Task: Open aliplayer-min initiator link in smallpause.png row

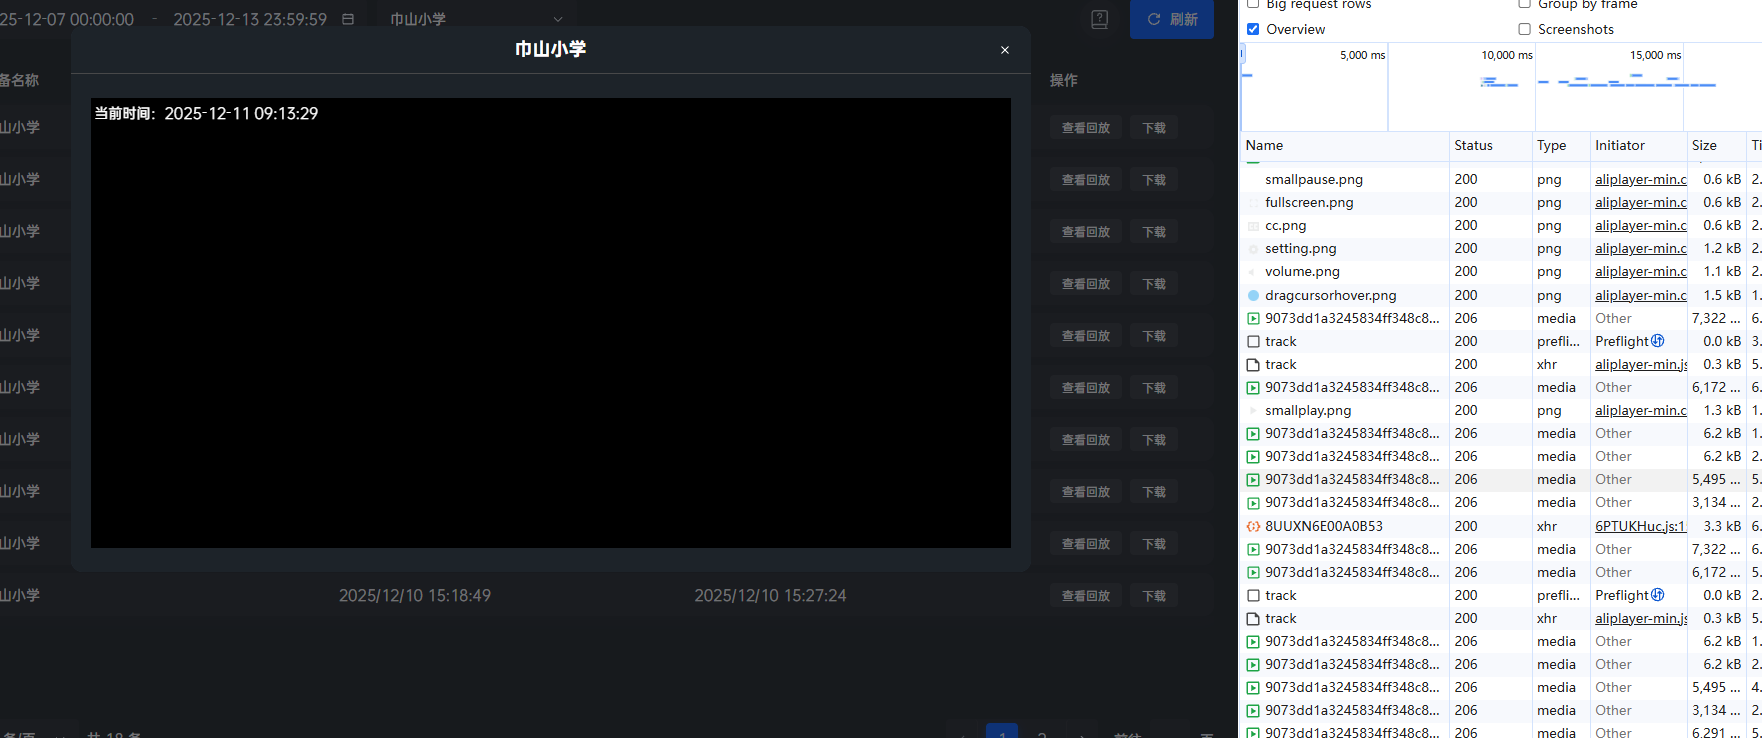Action: pyautogui.click(x=1641, y=180)
